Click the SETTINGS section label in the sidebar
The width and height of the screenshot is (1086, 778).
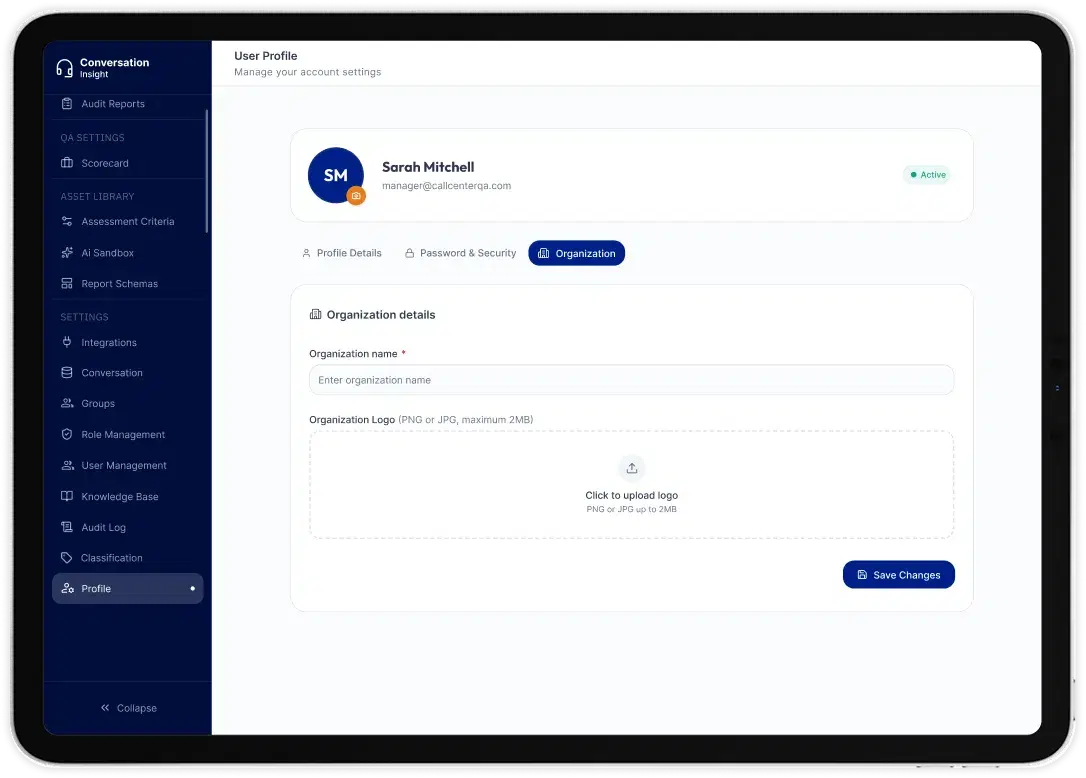pos(84,317)
